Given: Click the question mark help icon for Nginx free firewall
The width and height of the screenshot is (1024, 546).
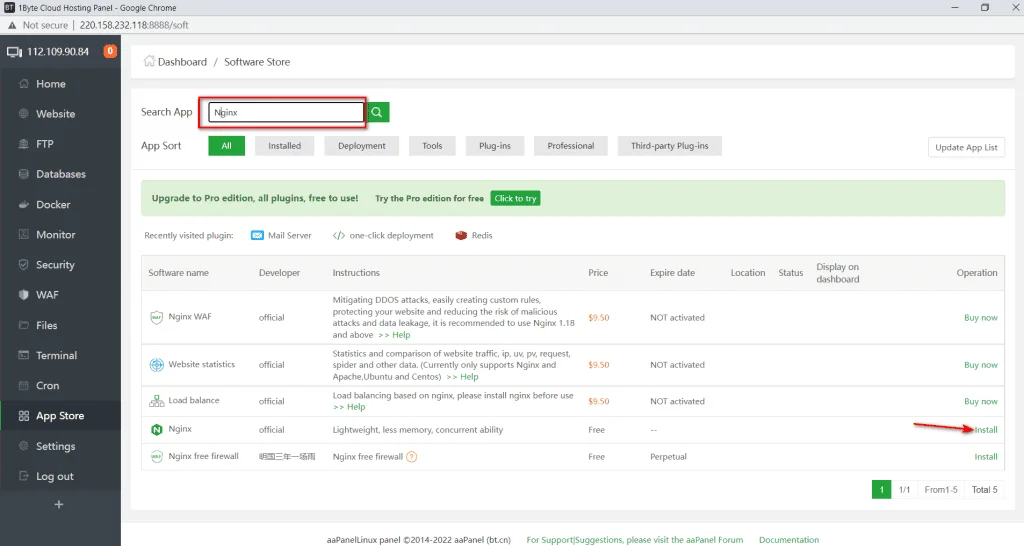Looking at the screenshot, I should [x=411, y=457].
